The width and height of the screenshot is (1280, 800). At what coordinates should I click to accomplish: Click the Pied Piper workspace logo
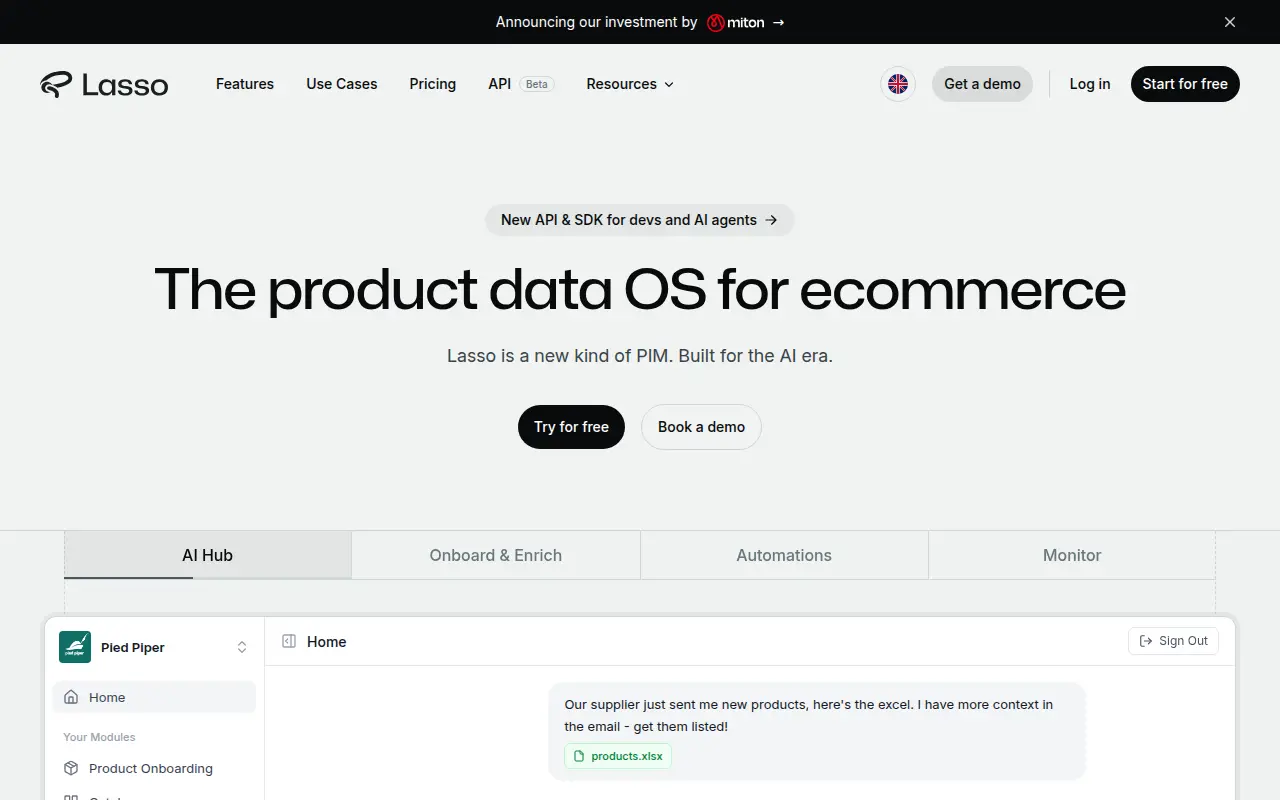point(75,647)
